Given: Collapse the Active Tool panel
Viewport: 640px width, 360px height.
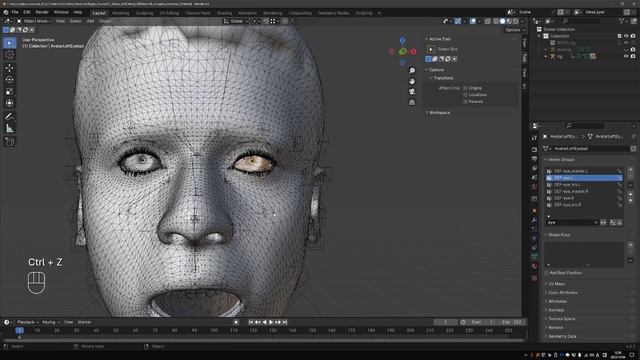Looking at the screenshot, I should pyautogui.click(x=439, y=39).
